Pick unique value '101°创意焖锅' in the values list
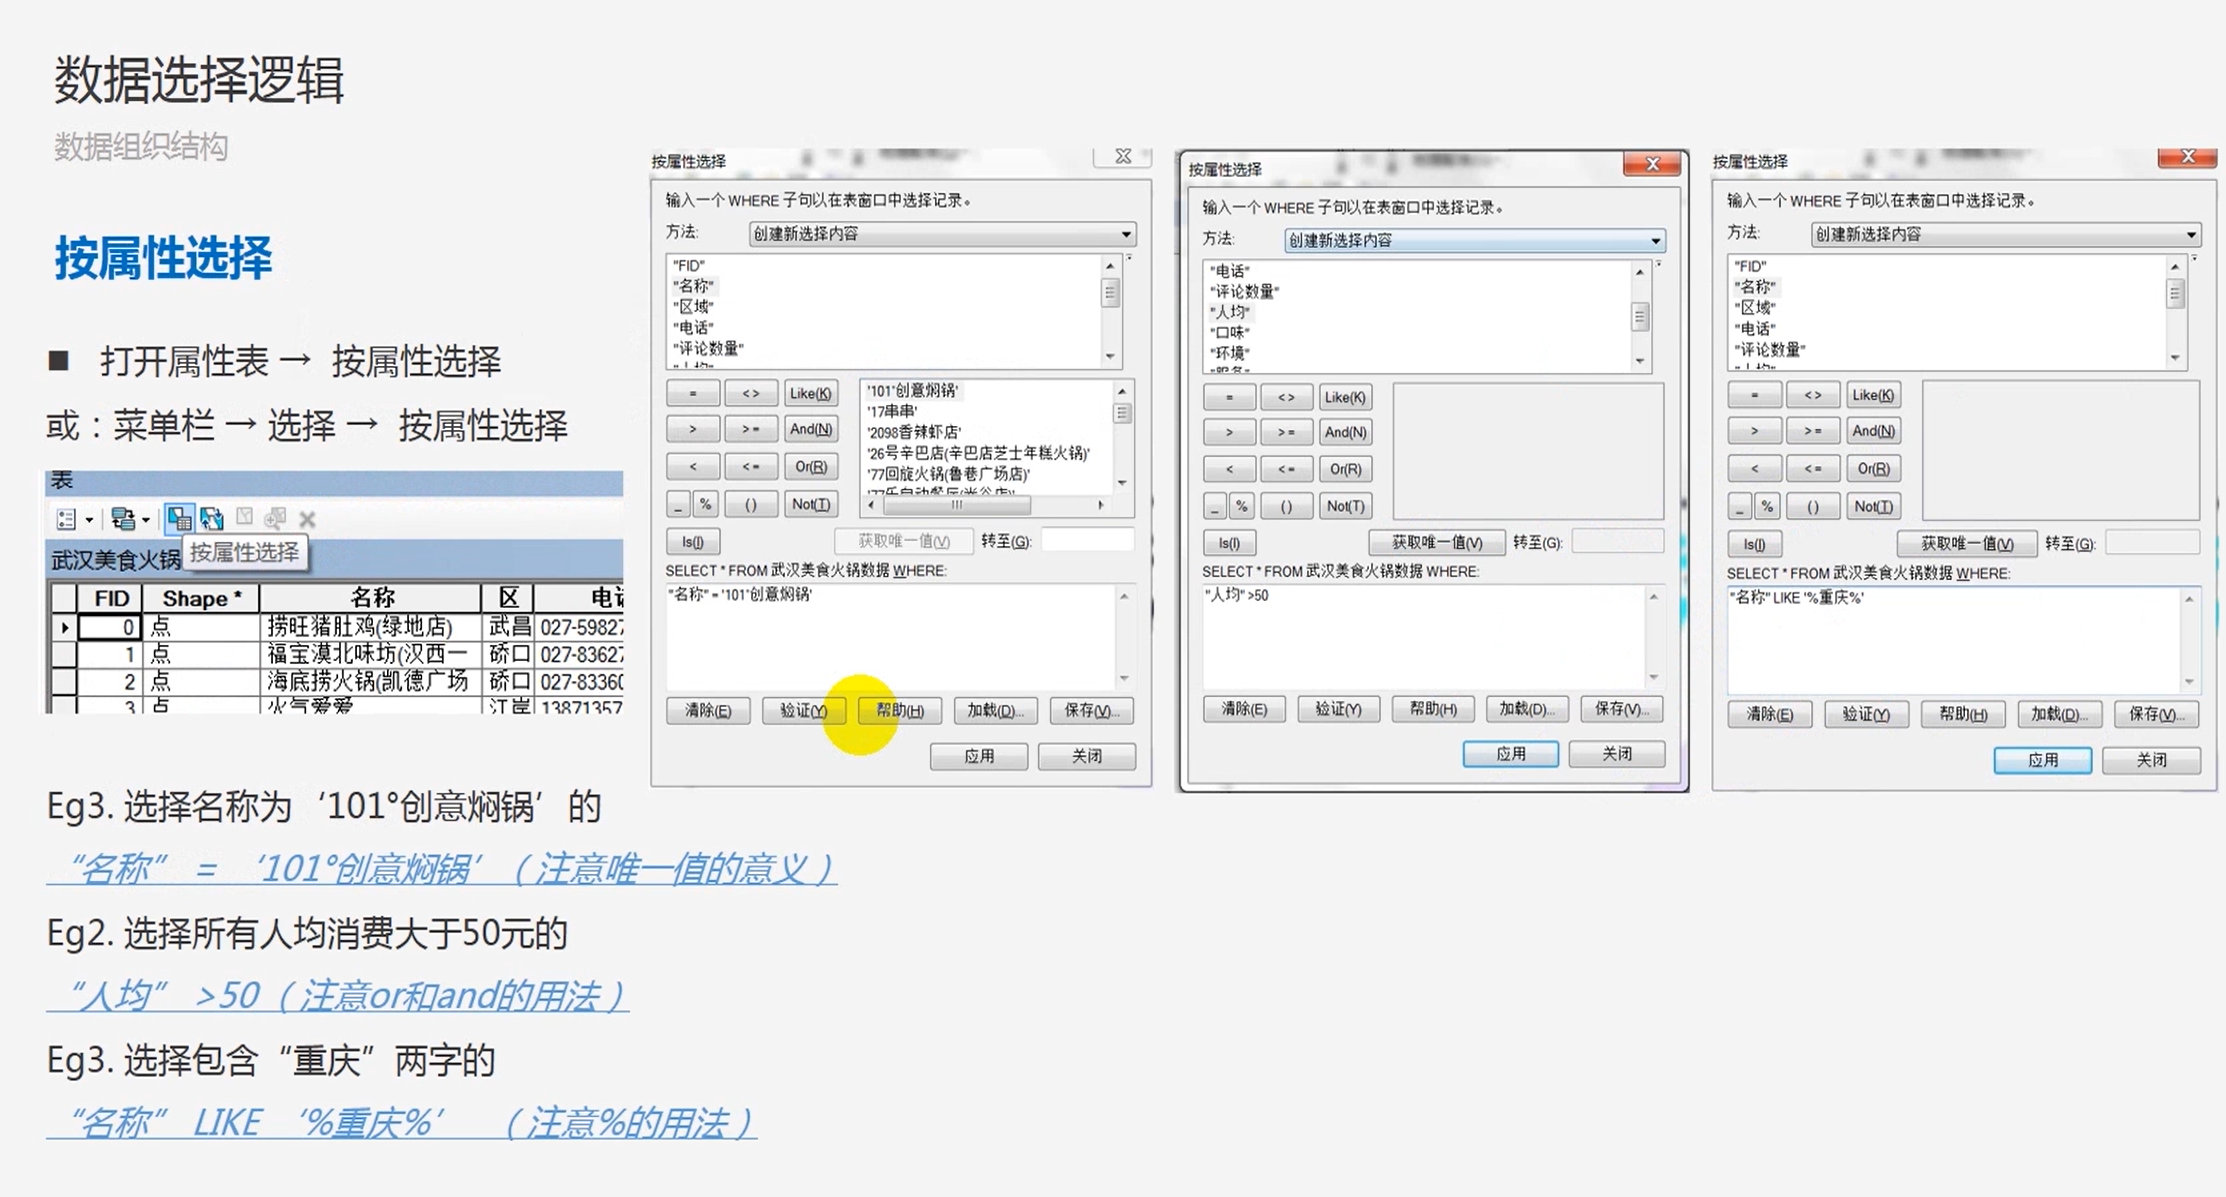The height and width of the screenshot is (1197, 2226). click(912, 391)
